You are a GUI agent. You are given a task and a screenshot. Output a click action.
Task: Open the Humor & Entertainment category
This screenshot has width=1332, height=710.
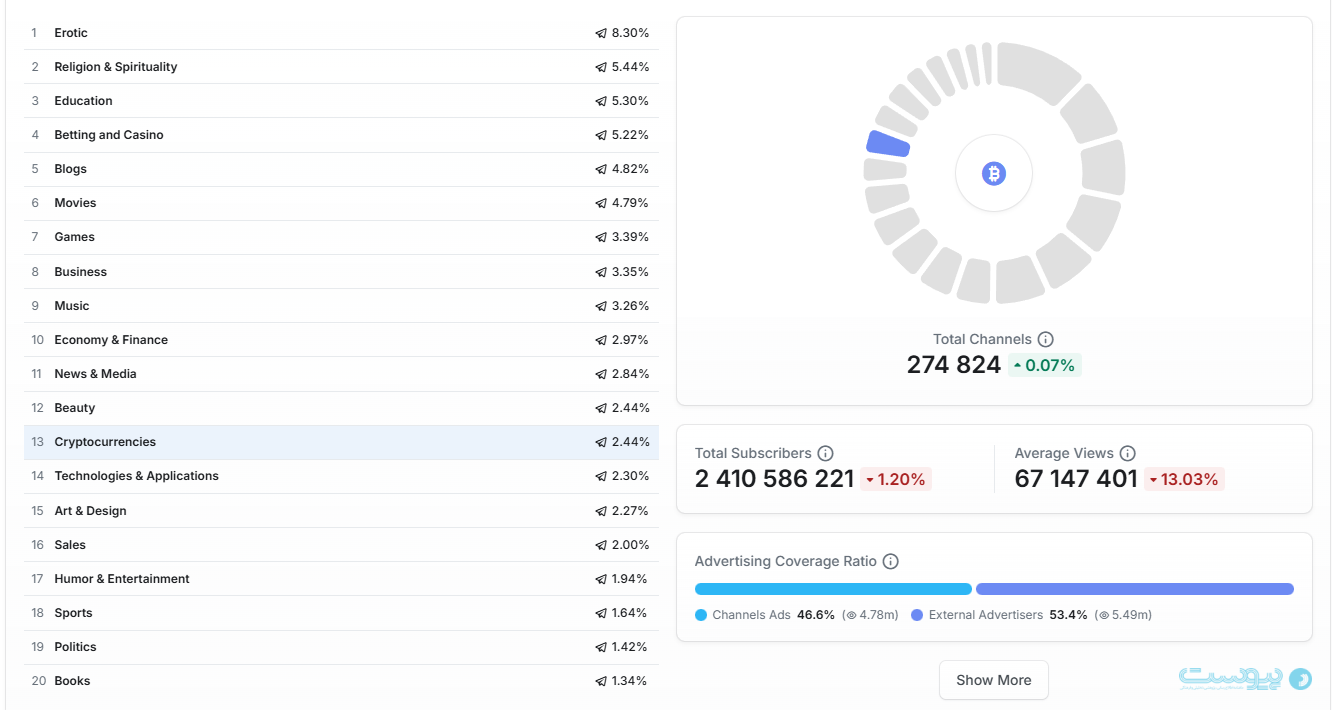point(122,579)
